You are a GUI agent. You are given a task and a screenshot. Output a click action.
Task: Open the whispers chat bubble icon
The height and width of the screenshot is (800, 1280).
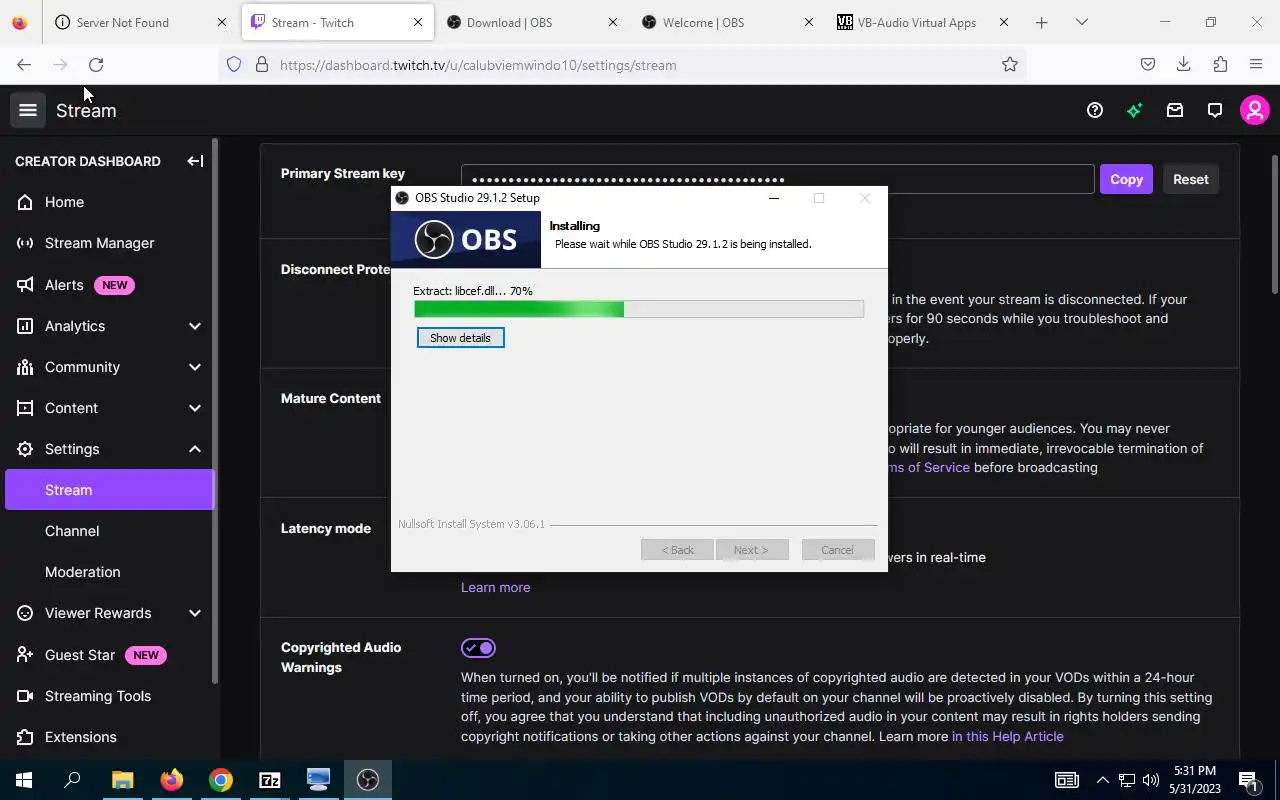point(1215,110)
